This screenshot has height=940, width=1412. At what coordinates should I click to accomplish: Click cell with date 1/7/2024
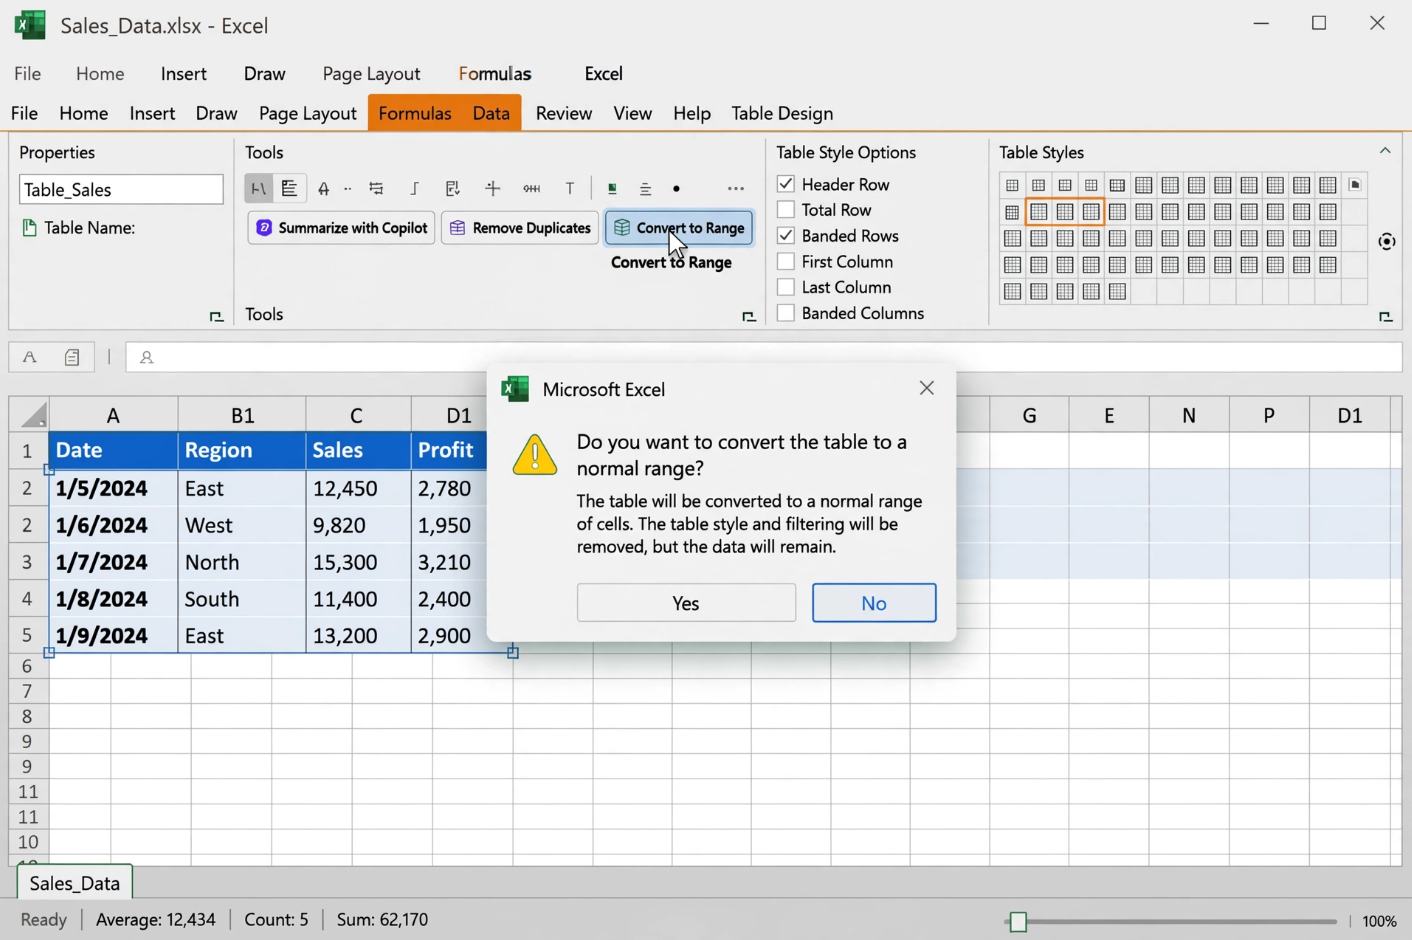113,562
